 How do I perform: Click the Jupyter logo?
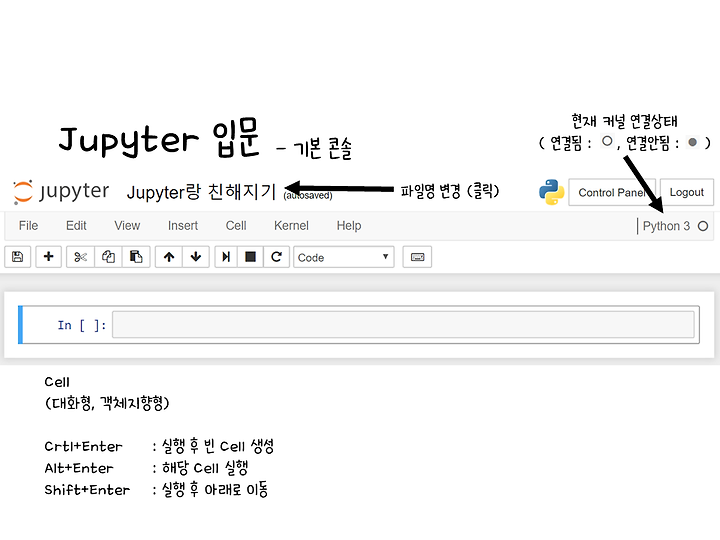[61, 191]
